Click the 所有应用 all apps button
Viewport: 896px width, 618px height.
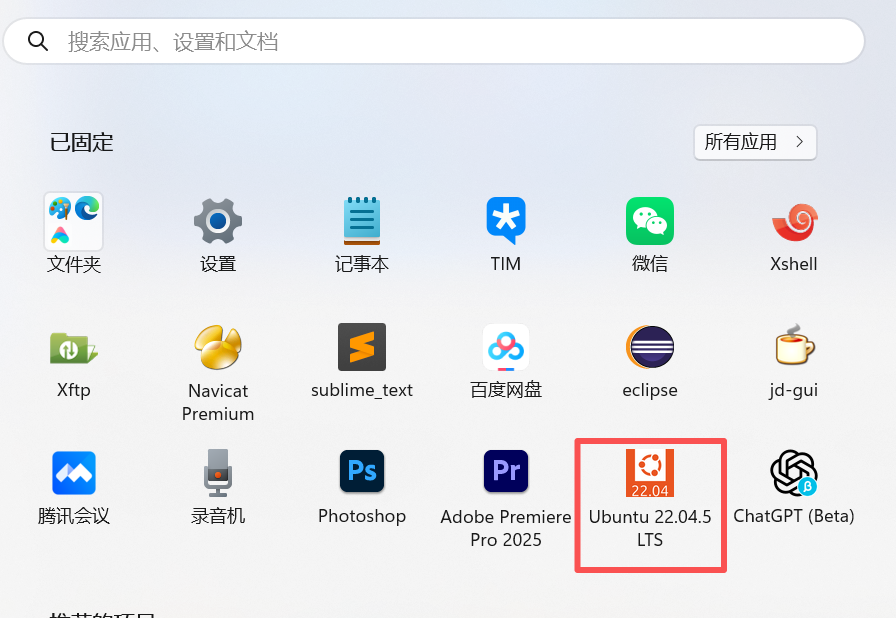[x=755, y=142]
